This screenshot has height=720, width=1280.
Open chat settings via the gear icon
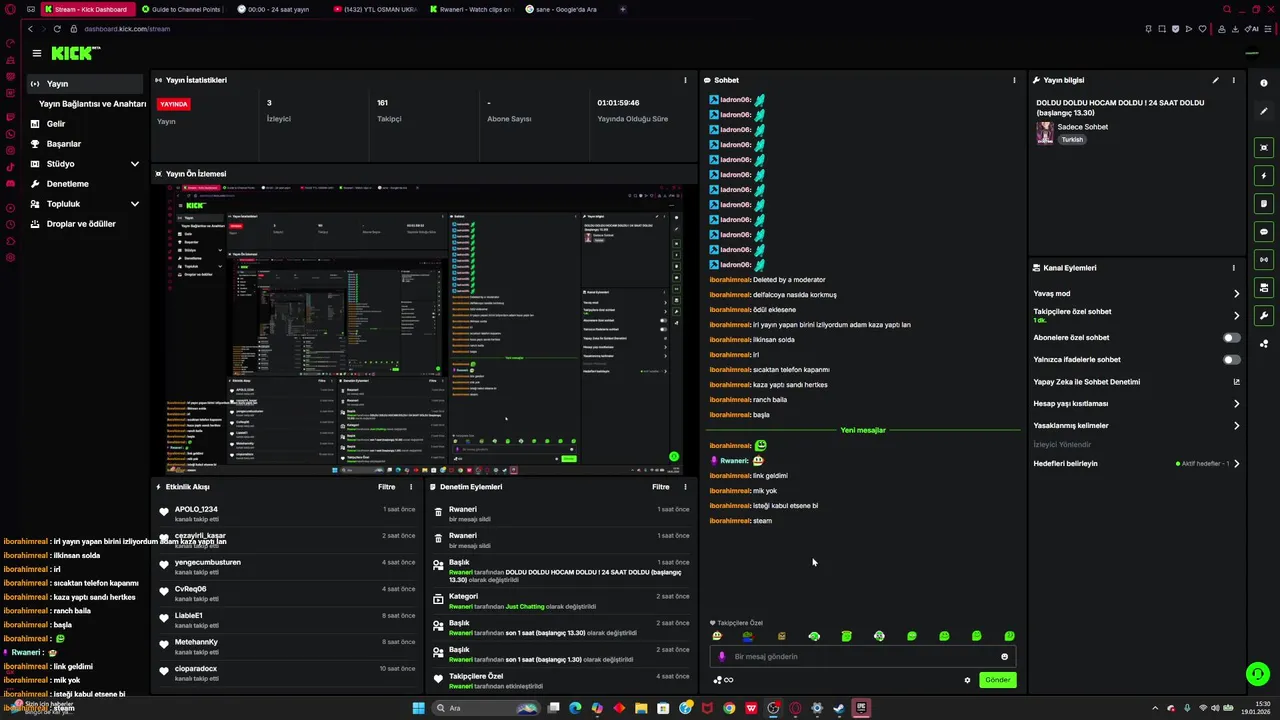(967, 680)
